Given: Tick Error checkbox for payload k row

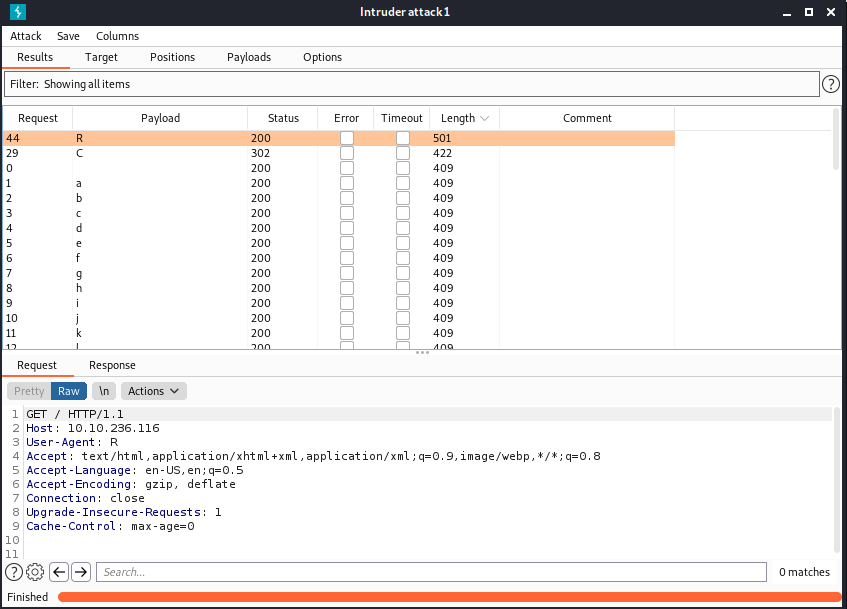Looking at the screenshot, I should pos(347,333).
